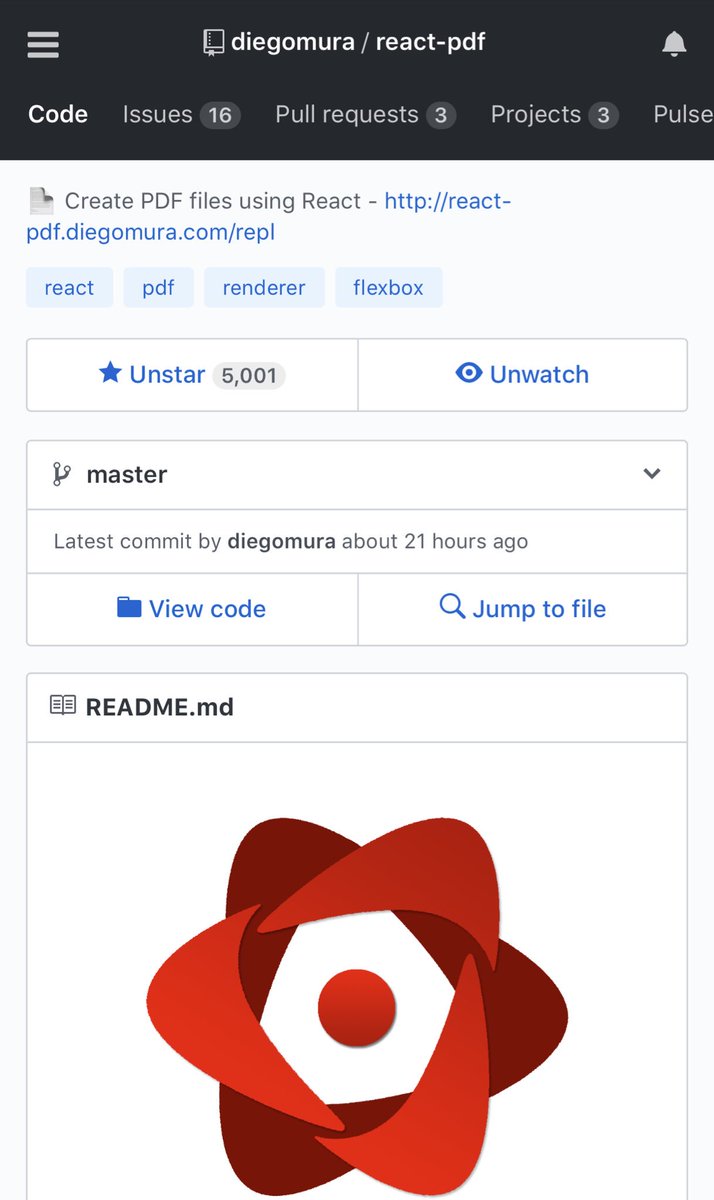Open the react-pdf.diegomura.com/repl link
The width and height of the screenshot is (714, 1200).
268,217
